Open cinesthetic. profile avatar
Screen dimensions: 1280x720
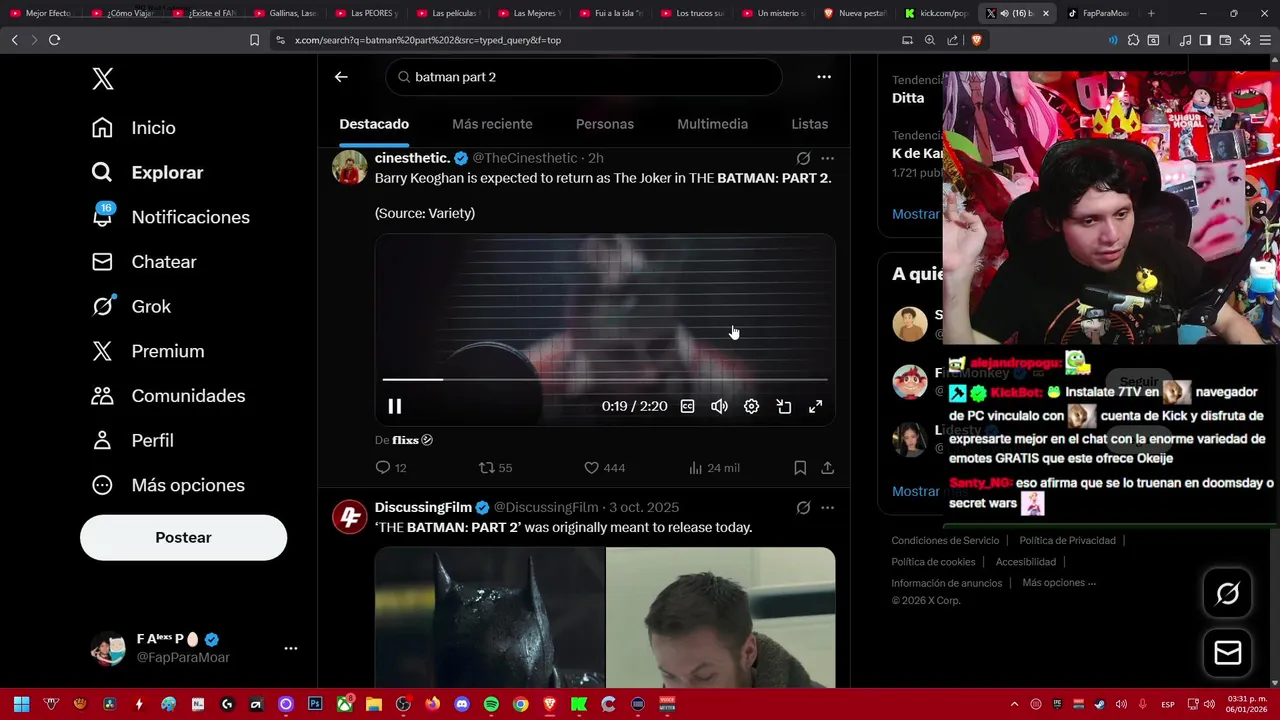point(350,167)
